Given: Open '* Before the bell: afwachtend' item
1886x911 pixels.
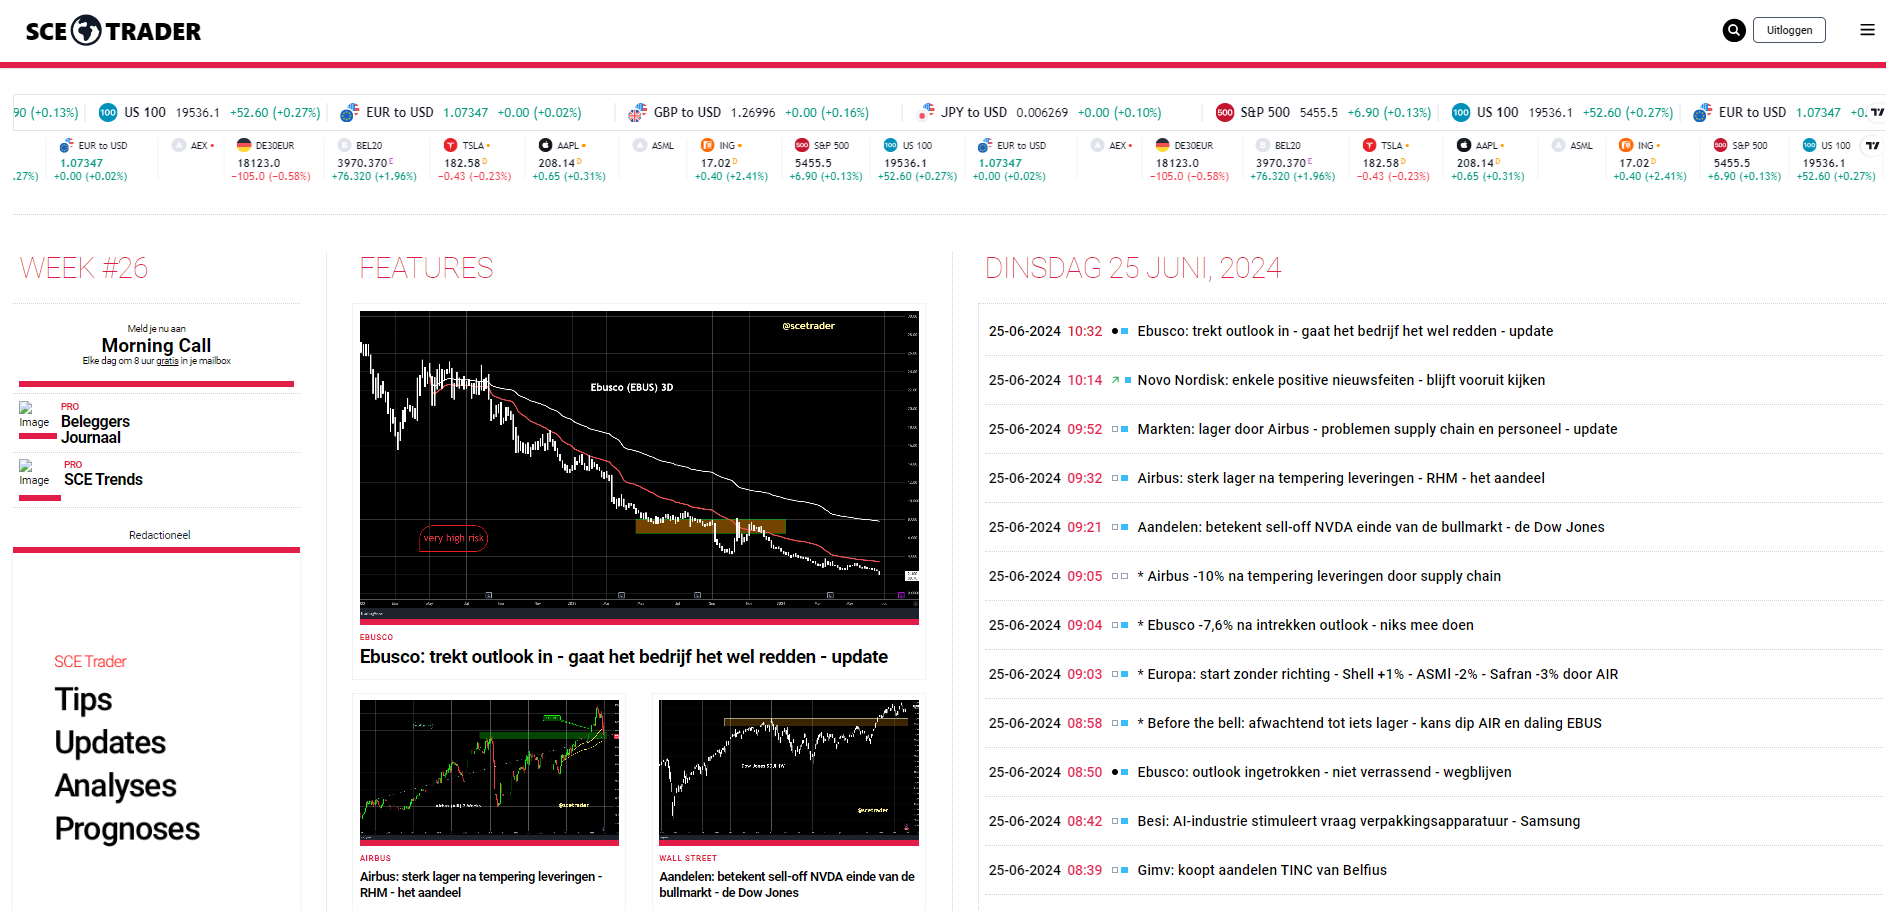Looking at the screenshot, I should point(1369,723).
